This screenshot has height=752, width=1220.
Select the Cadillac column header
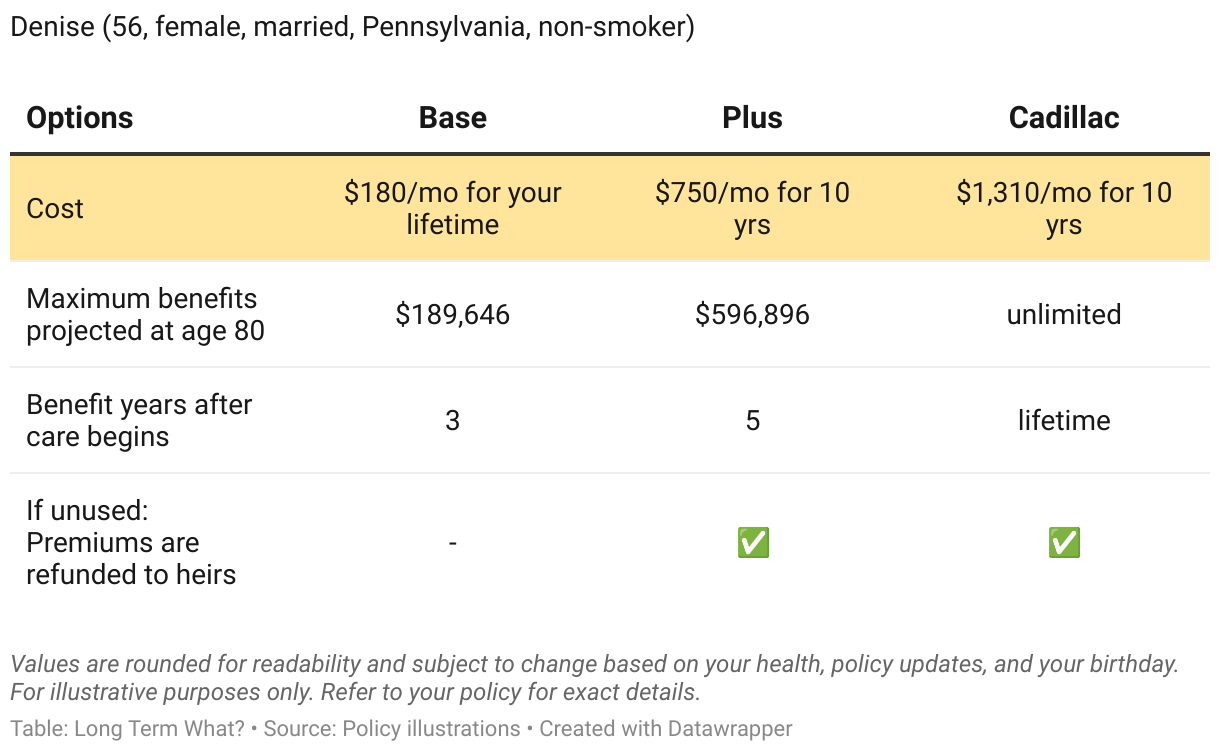pos(1064,118)
